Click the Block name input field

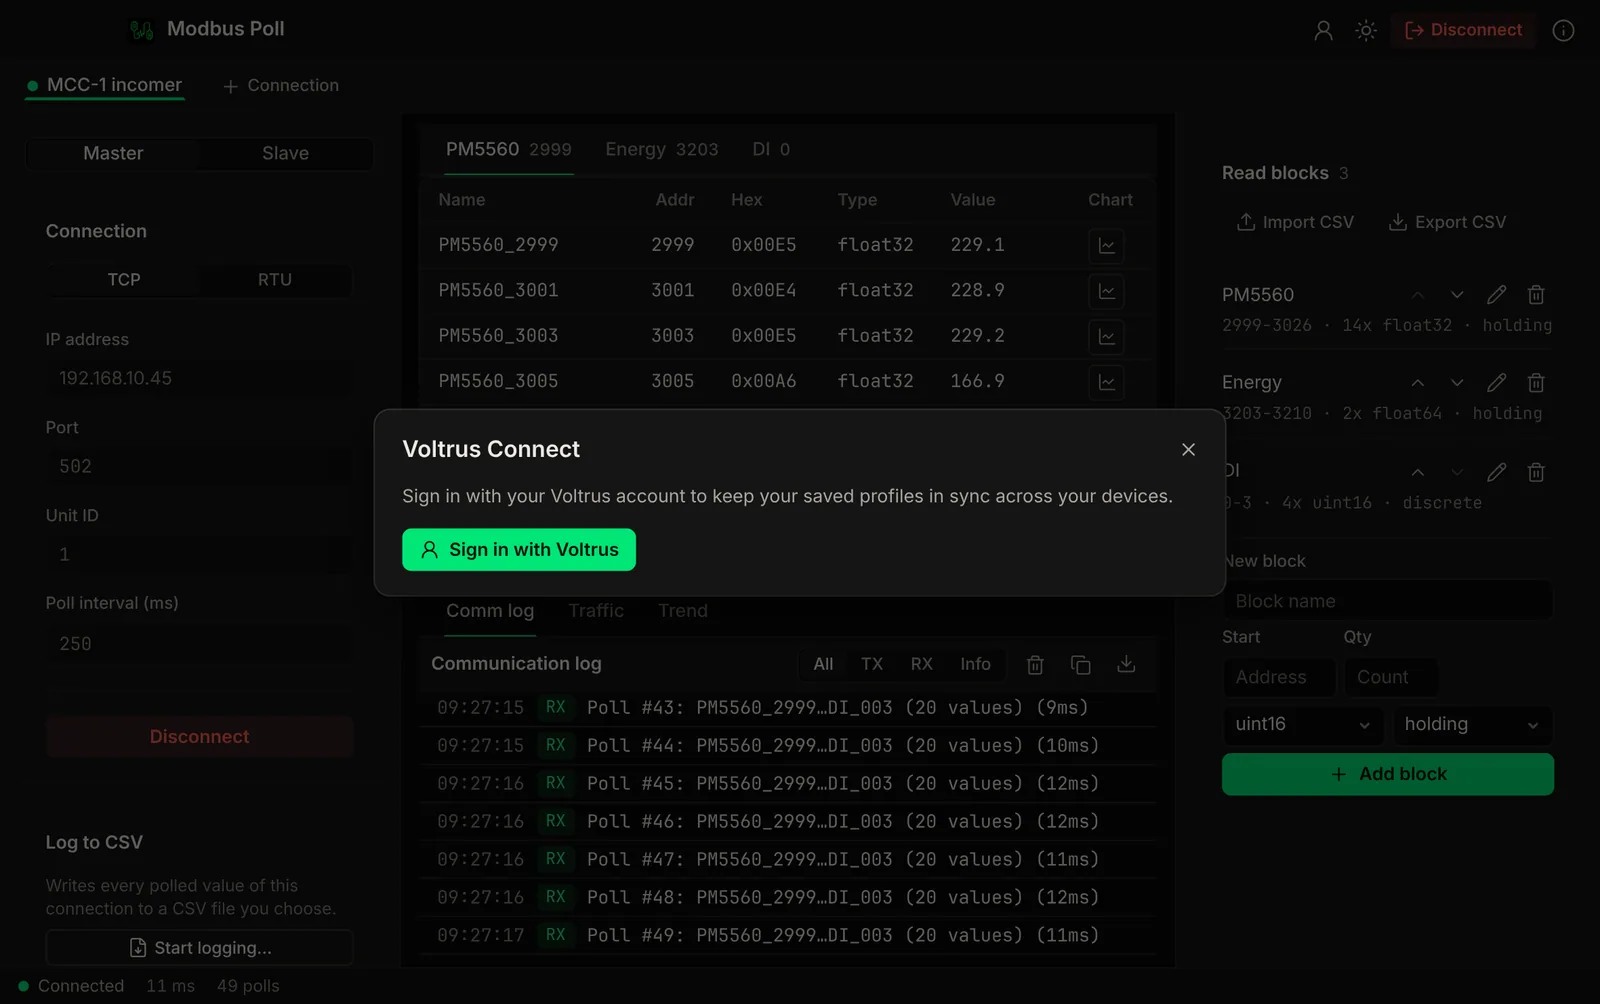pyautogui.click(x=1388, y=602)
